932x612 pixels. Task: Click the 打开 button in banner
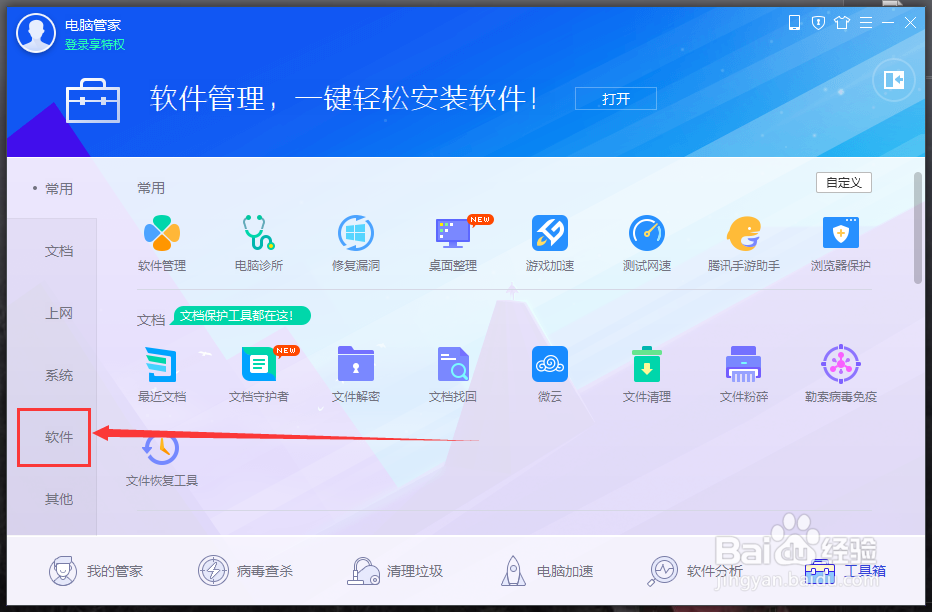point(616,99)
